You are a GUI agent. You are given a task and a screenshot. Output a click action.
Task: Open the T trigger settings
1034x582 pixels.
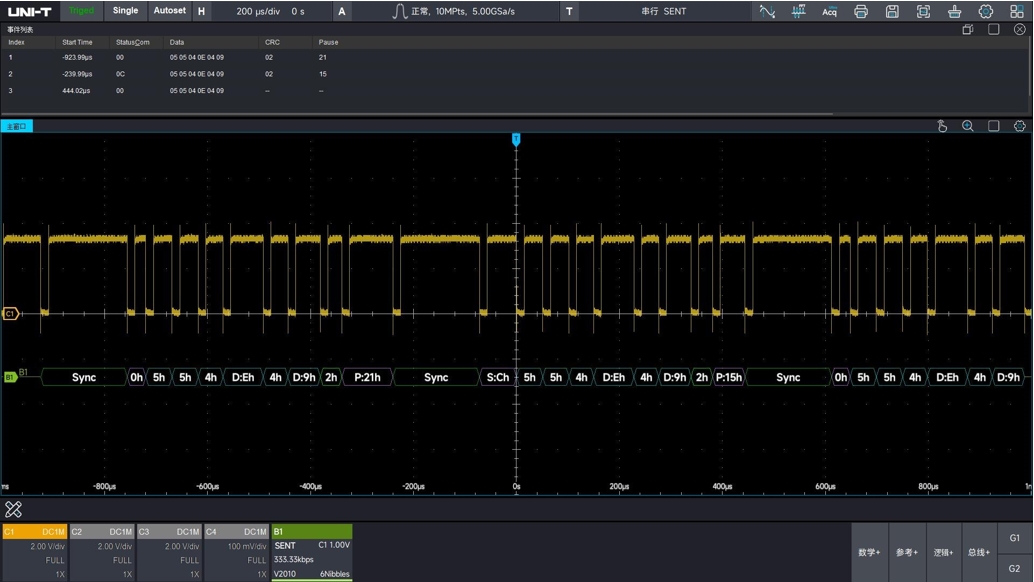tap(569, 11)
